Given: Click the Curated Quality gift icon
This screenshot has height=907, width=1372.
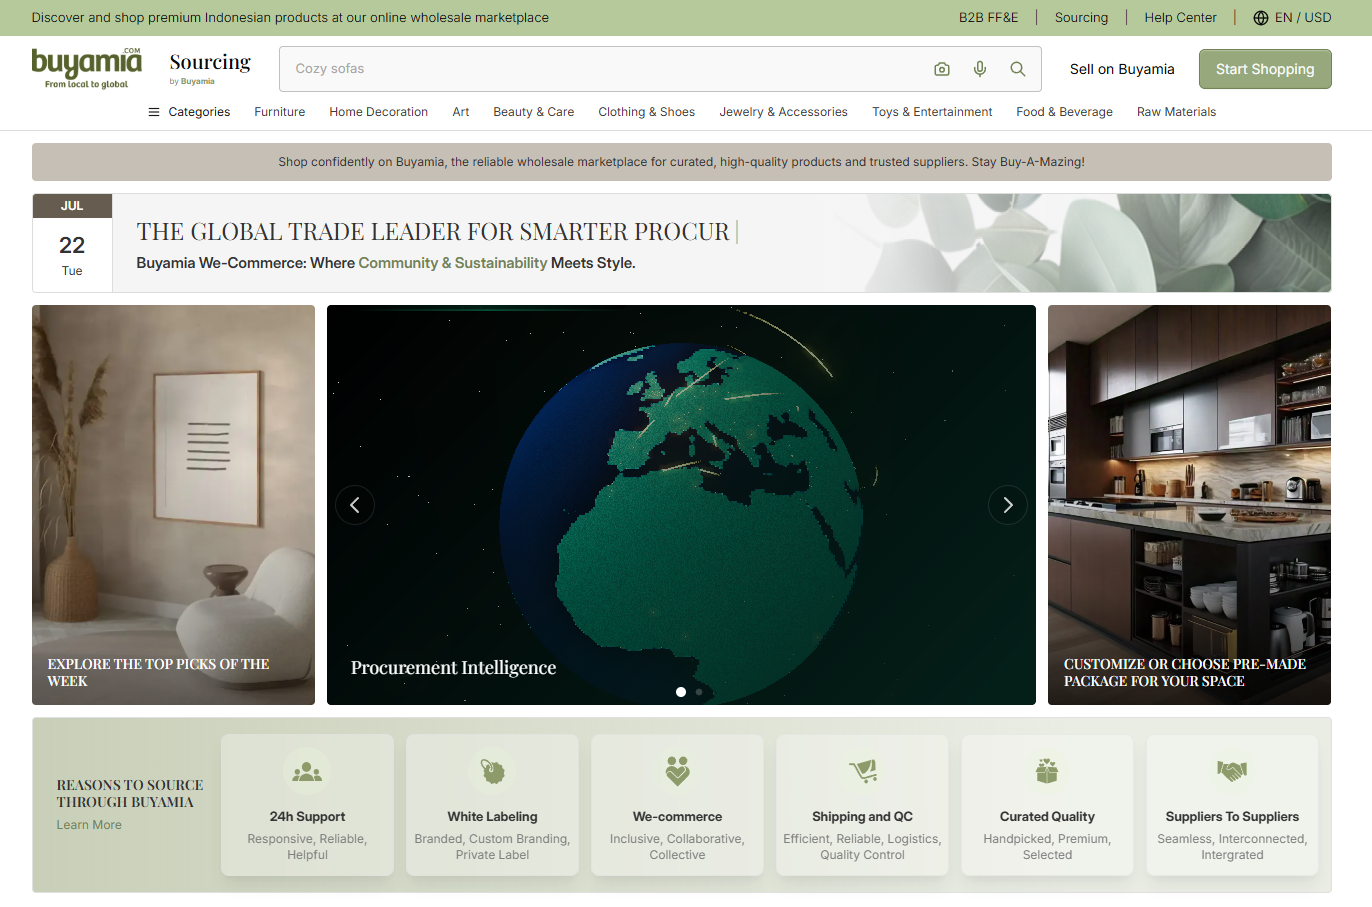Looking at the screenshot, I should [1047, 771].
